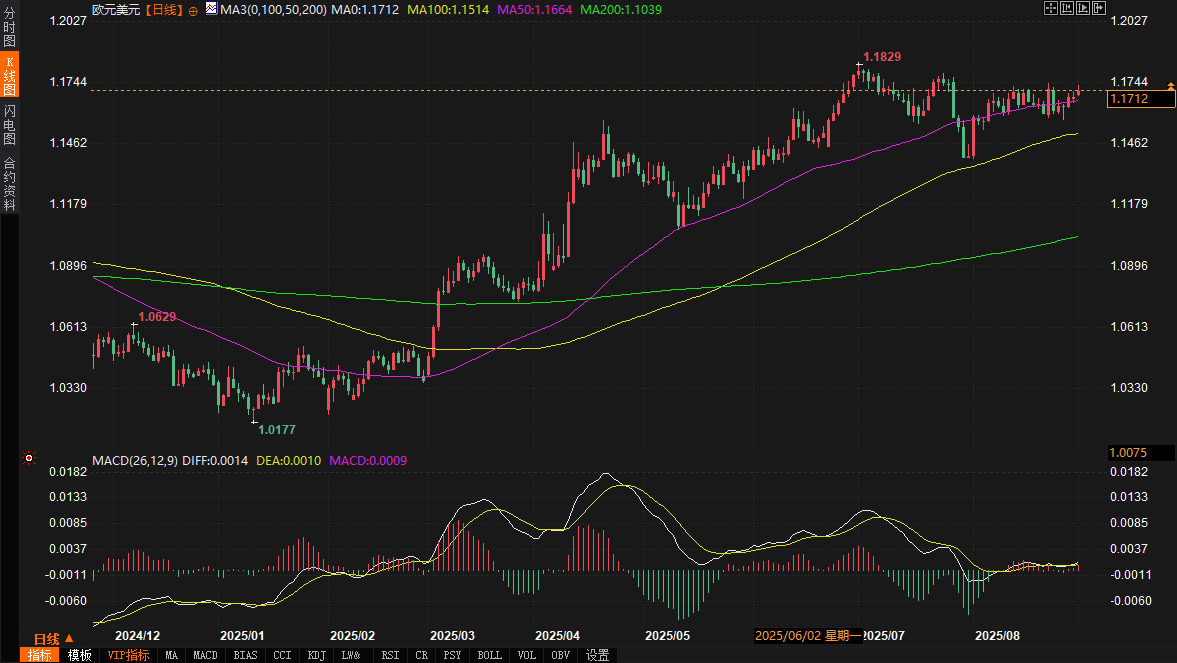
Task: Open the 合约资料 side tab
Action: click(x=10, y=183)
